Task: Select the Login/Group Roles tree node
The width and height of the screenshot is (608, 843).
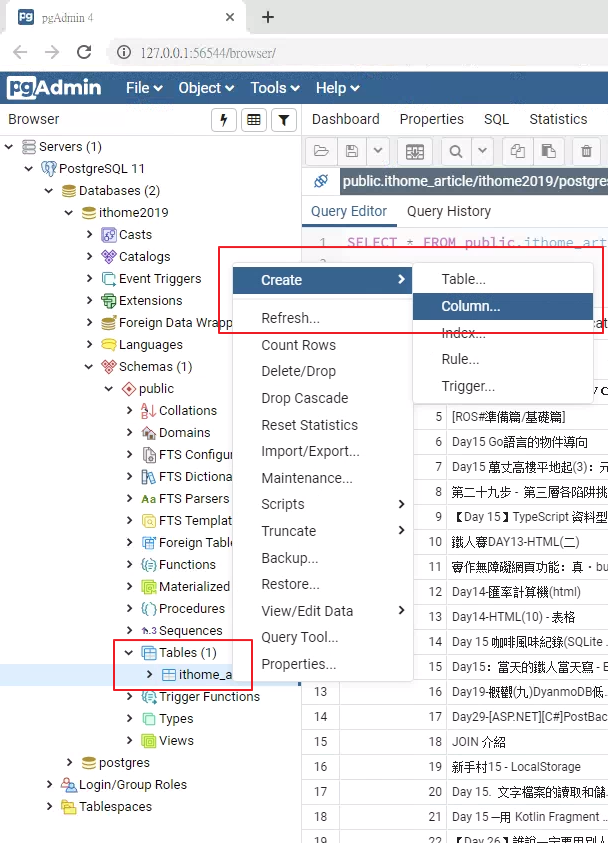Action: [132, 785]
